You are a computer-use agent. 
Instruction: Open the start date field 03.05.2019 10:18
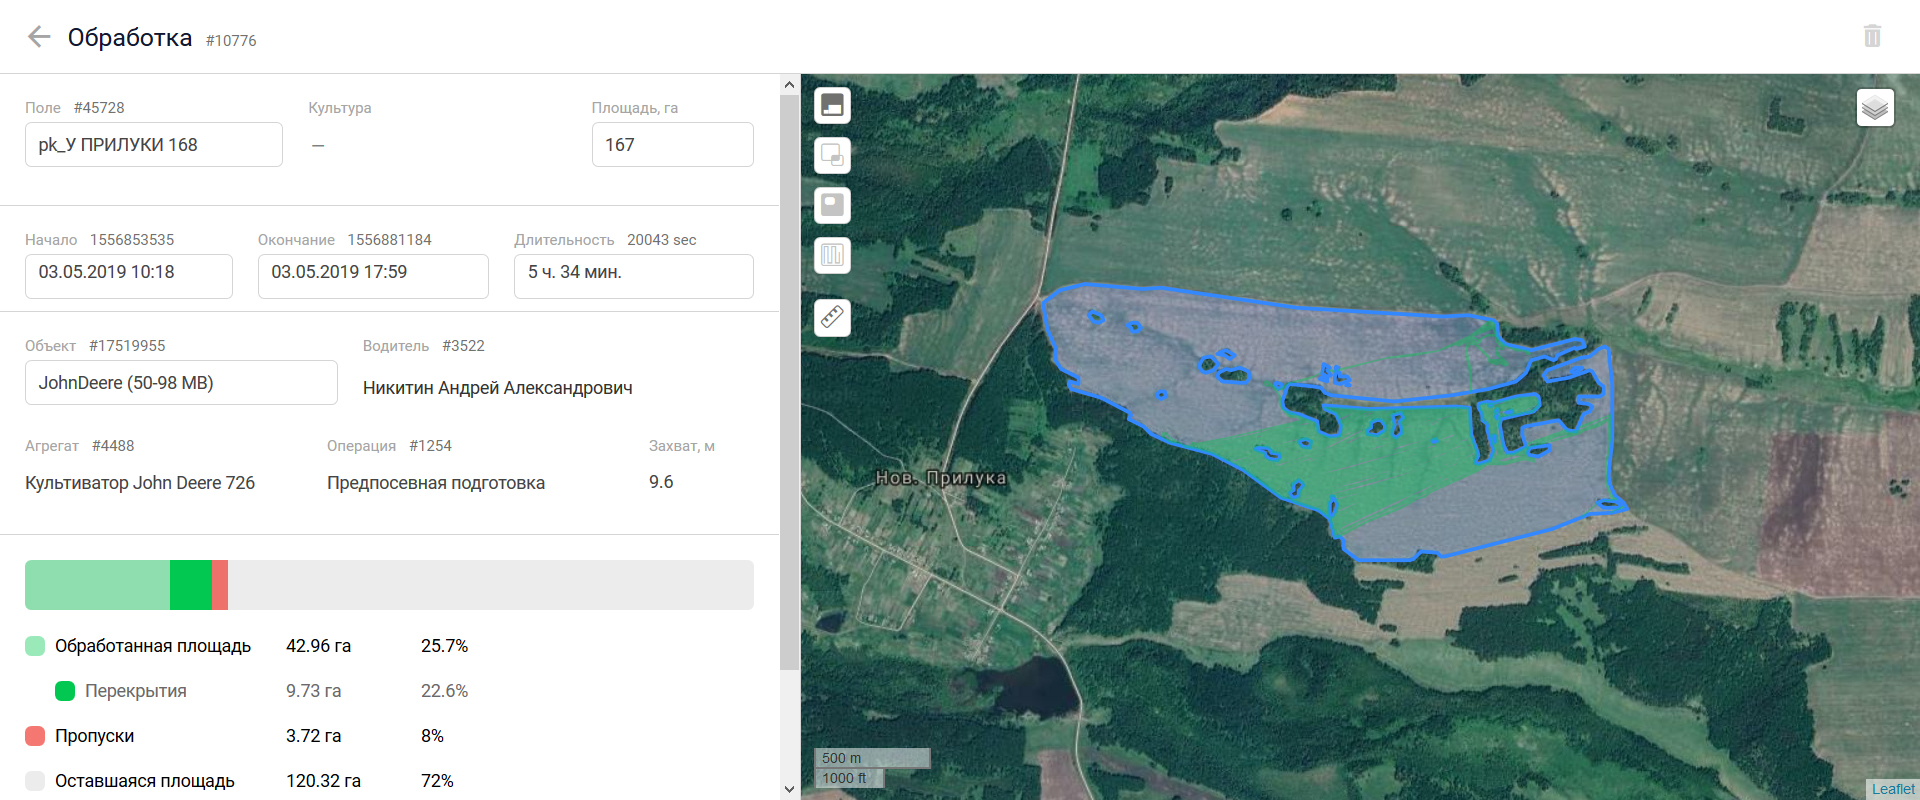pos(128,275)
